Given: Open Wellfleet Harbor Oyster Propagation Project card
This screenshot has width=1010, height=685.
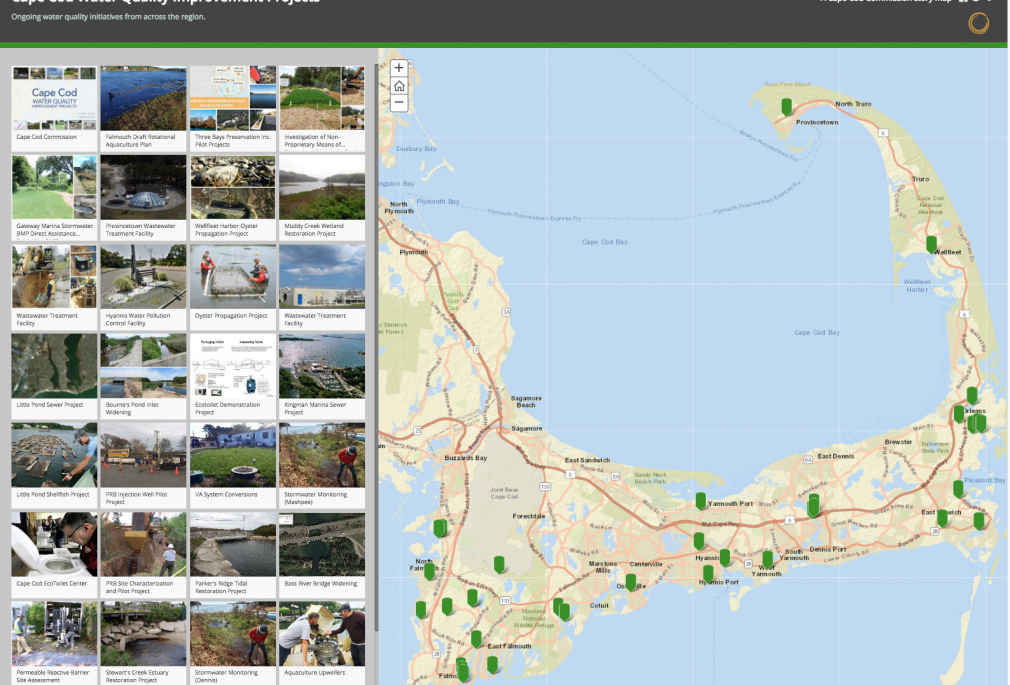Looking at the screenshot, I should tap(233, 197).
